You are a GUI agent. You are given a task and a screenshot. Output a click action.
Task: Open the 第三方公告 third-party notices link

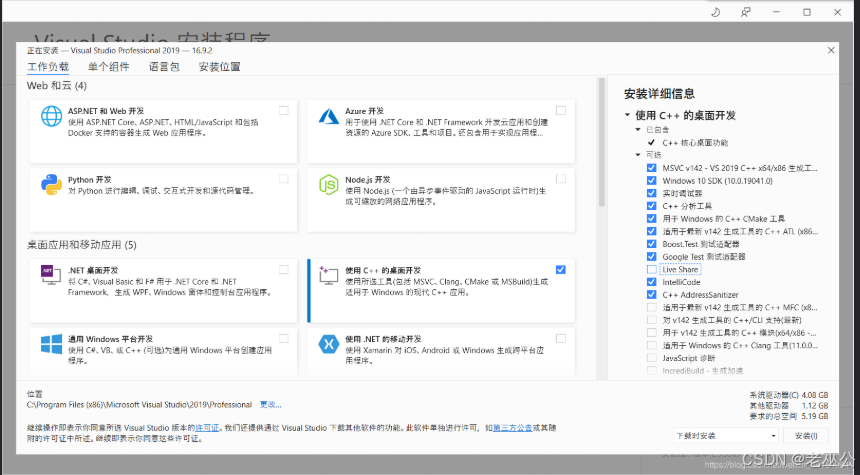(x=512, y=428)
